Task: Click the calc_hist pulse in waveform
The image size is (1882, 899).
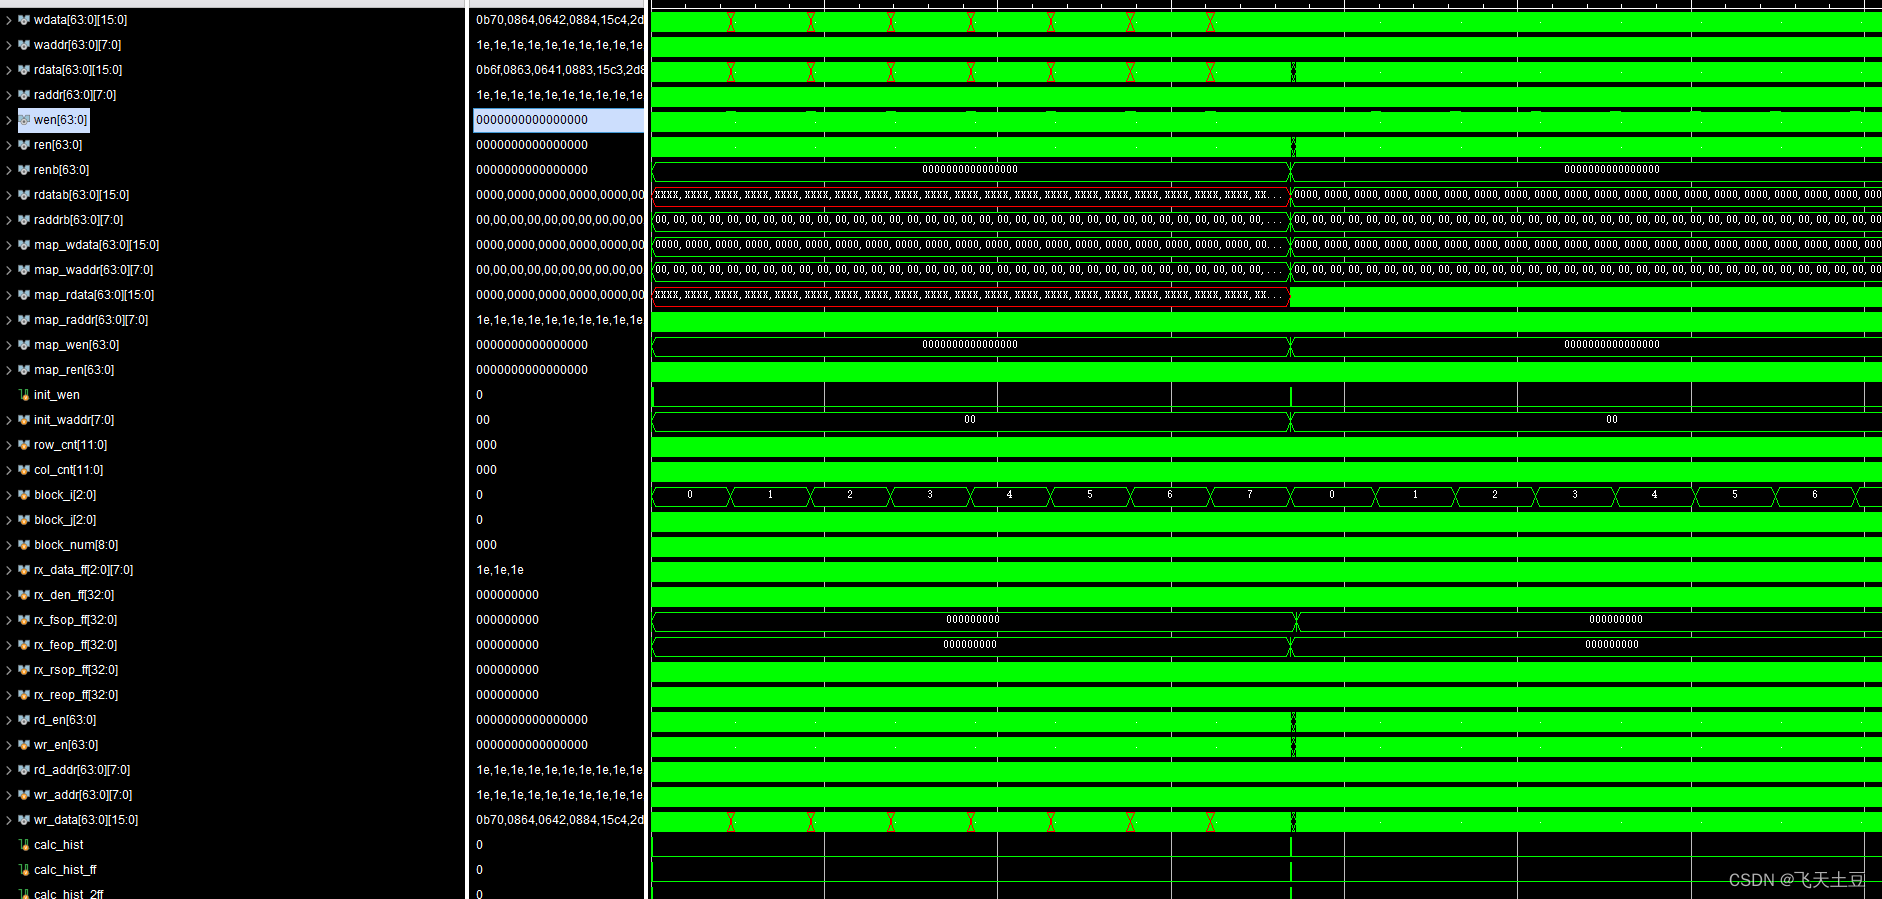Action: coord(1291,846)
